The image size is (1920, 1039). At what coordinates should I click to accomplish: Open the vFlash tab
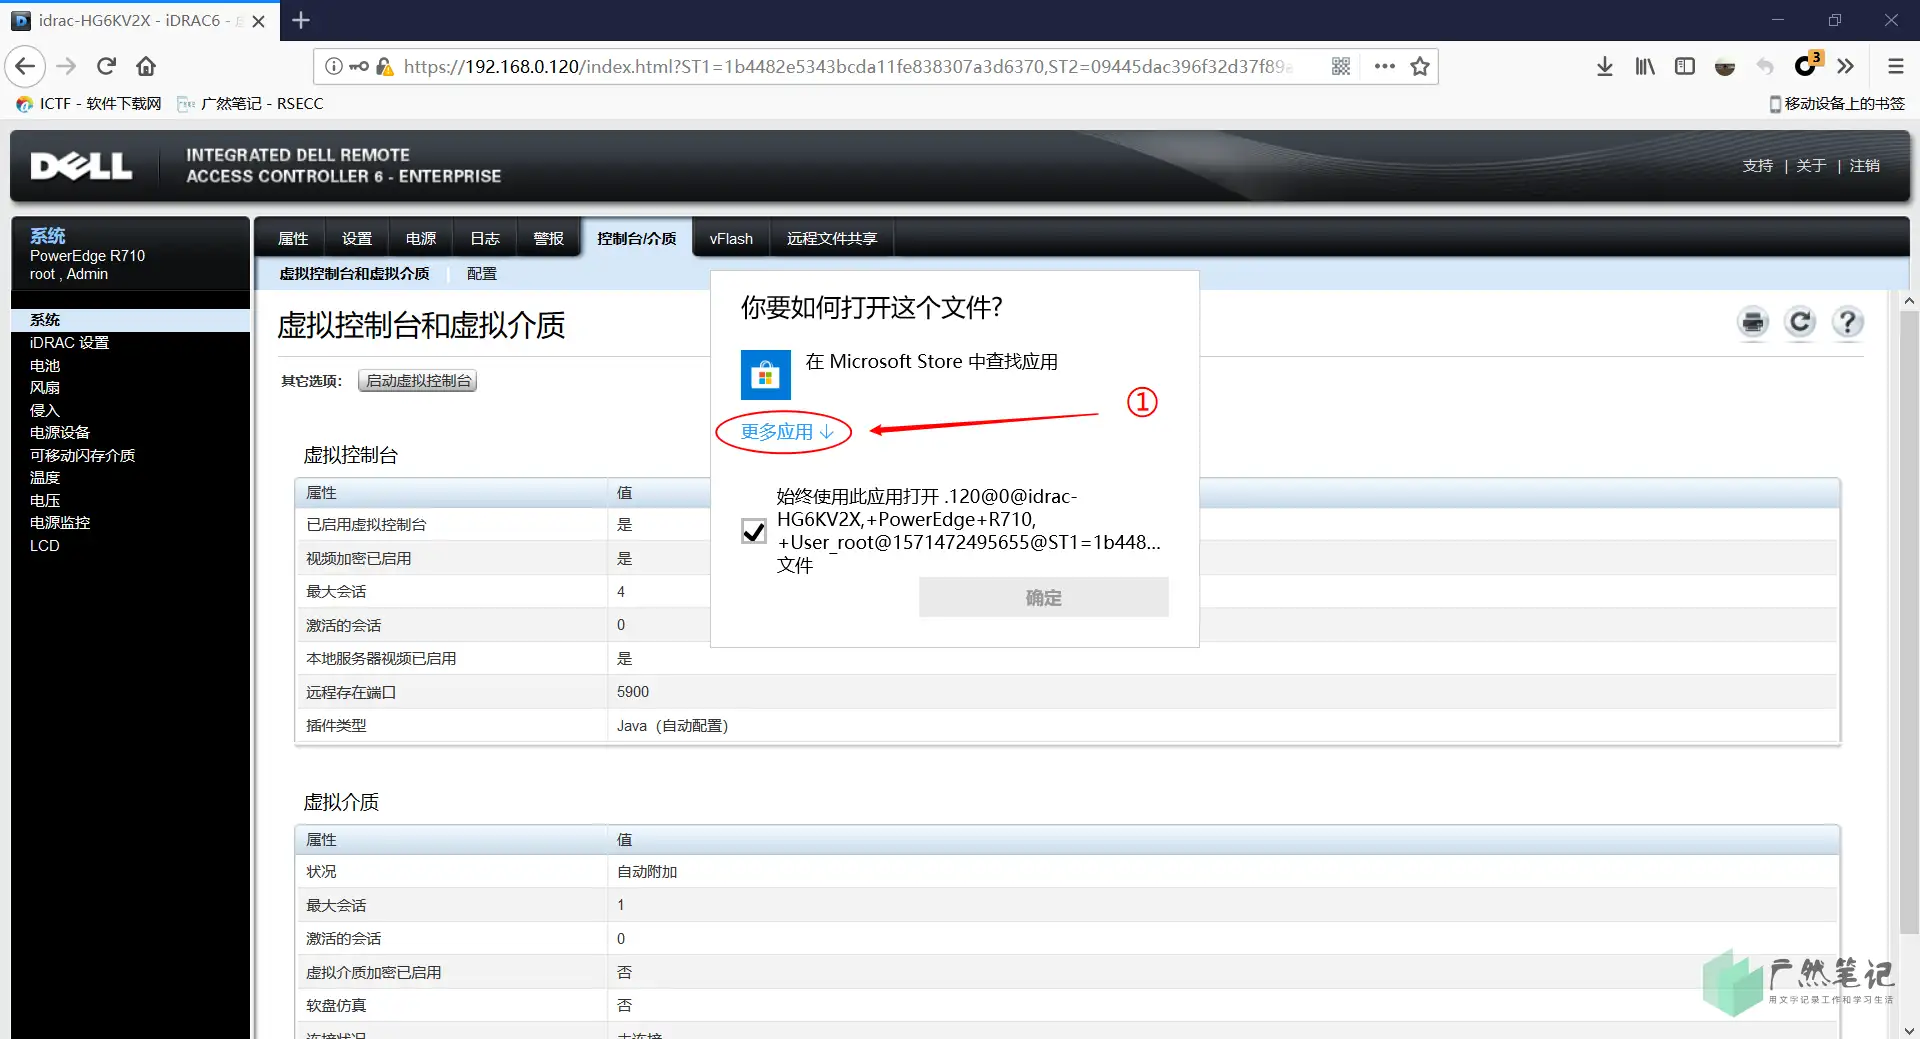tap(731, 238)
